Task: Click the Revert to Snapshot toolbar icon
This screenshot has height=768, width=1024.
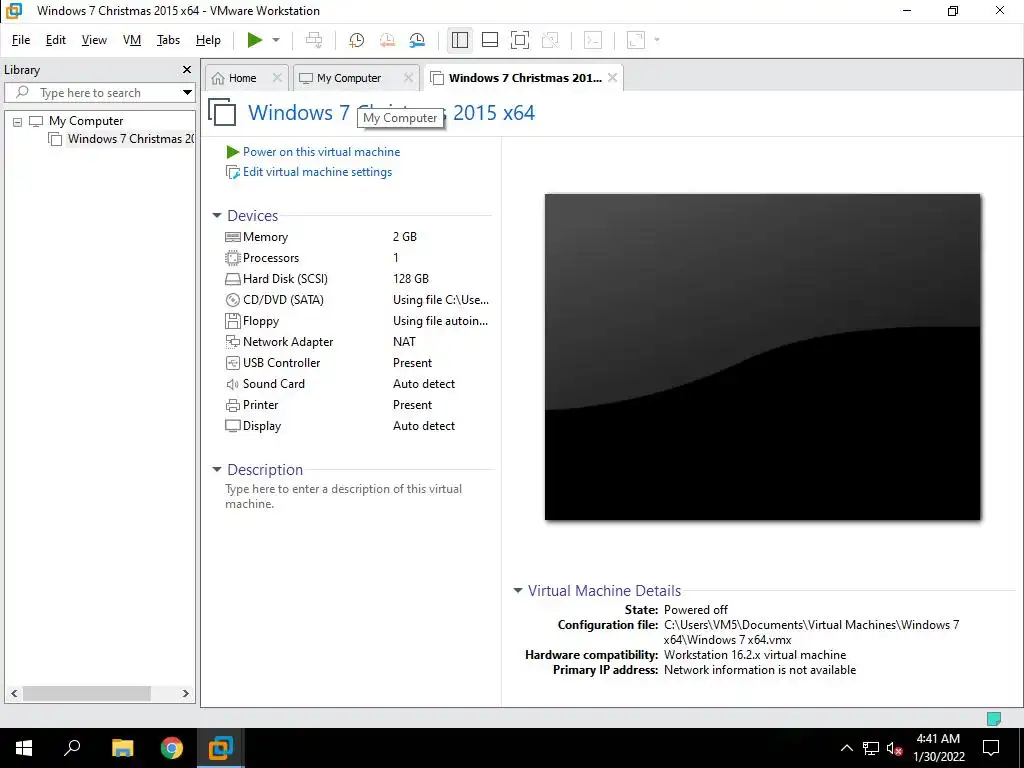Action: (x=387, y=40)
